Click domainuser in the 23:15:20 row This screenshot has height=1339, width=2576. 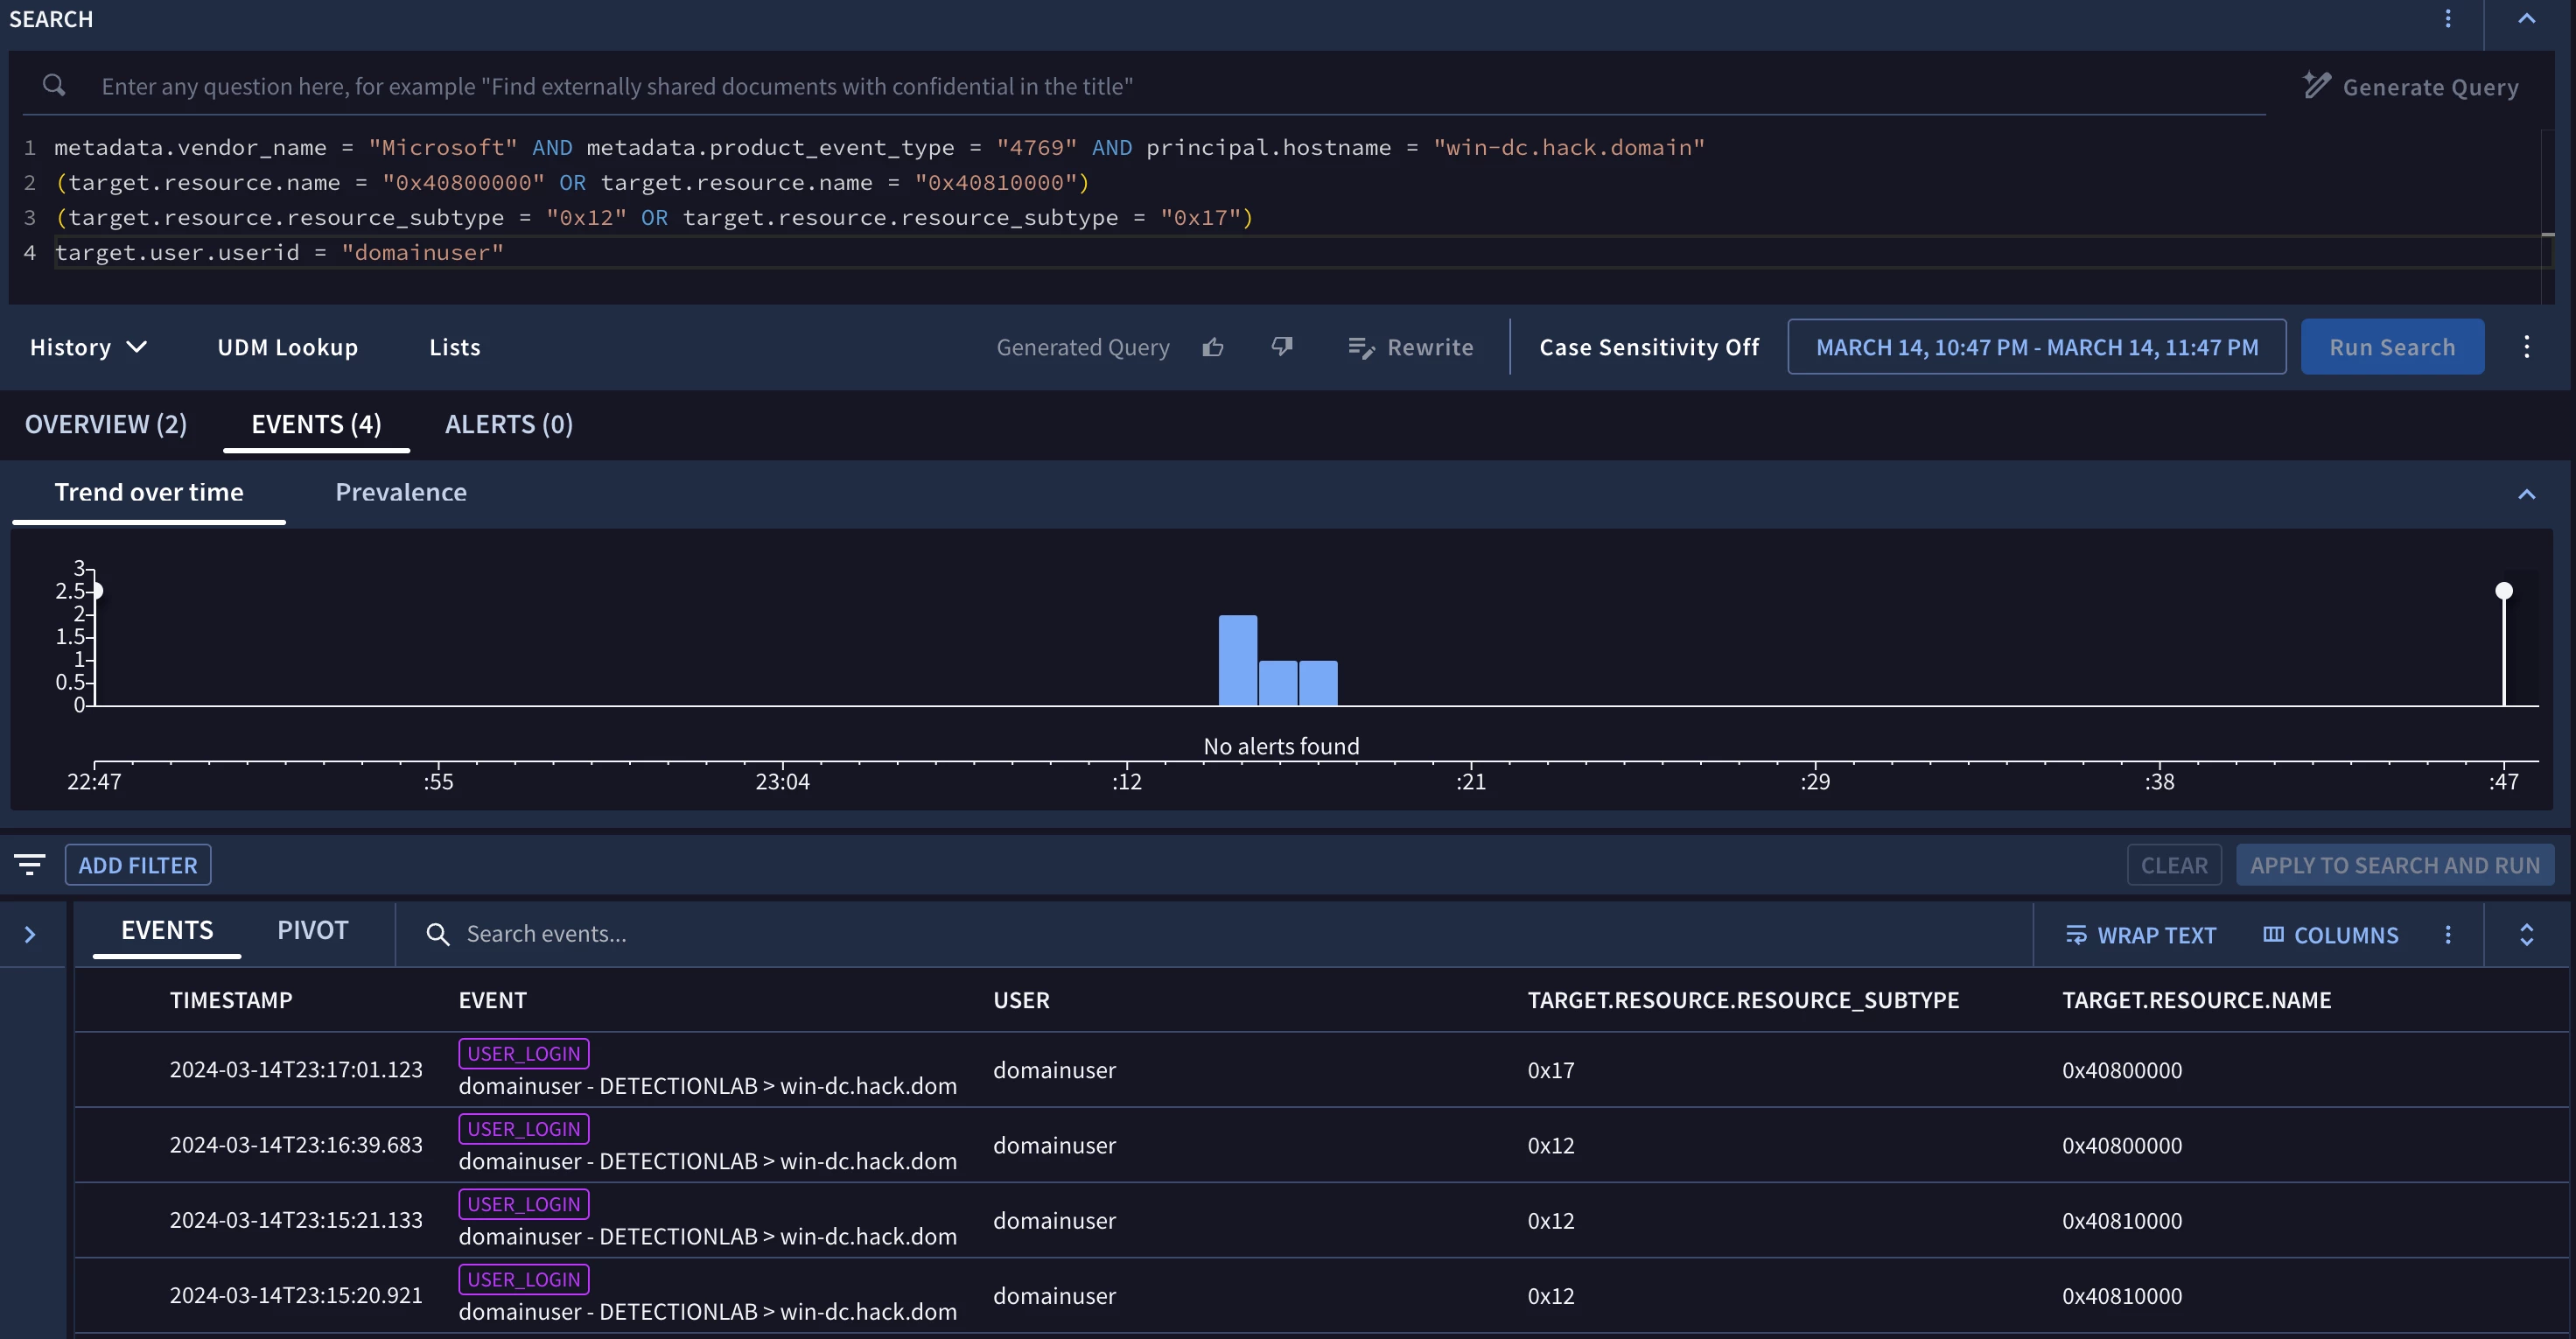[1054, 1295]
